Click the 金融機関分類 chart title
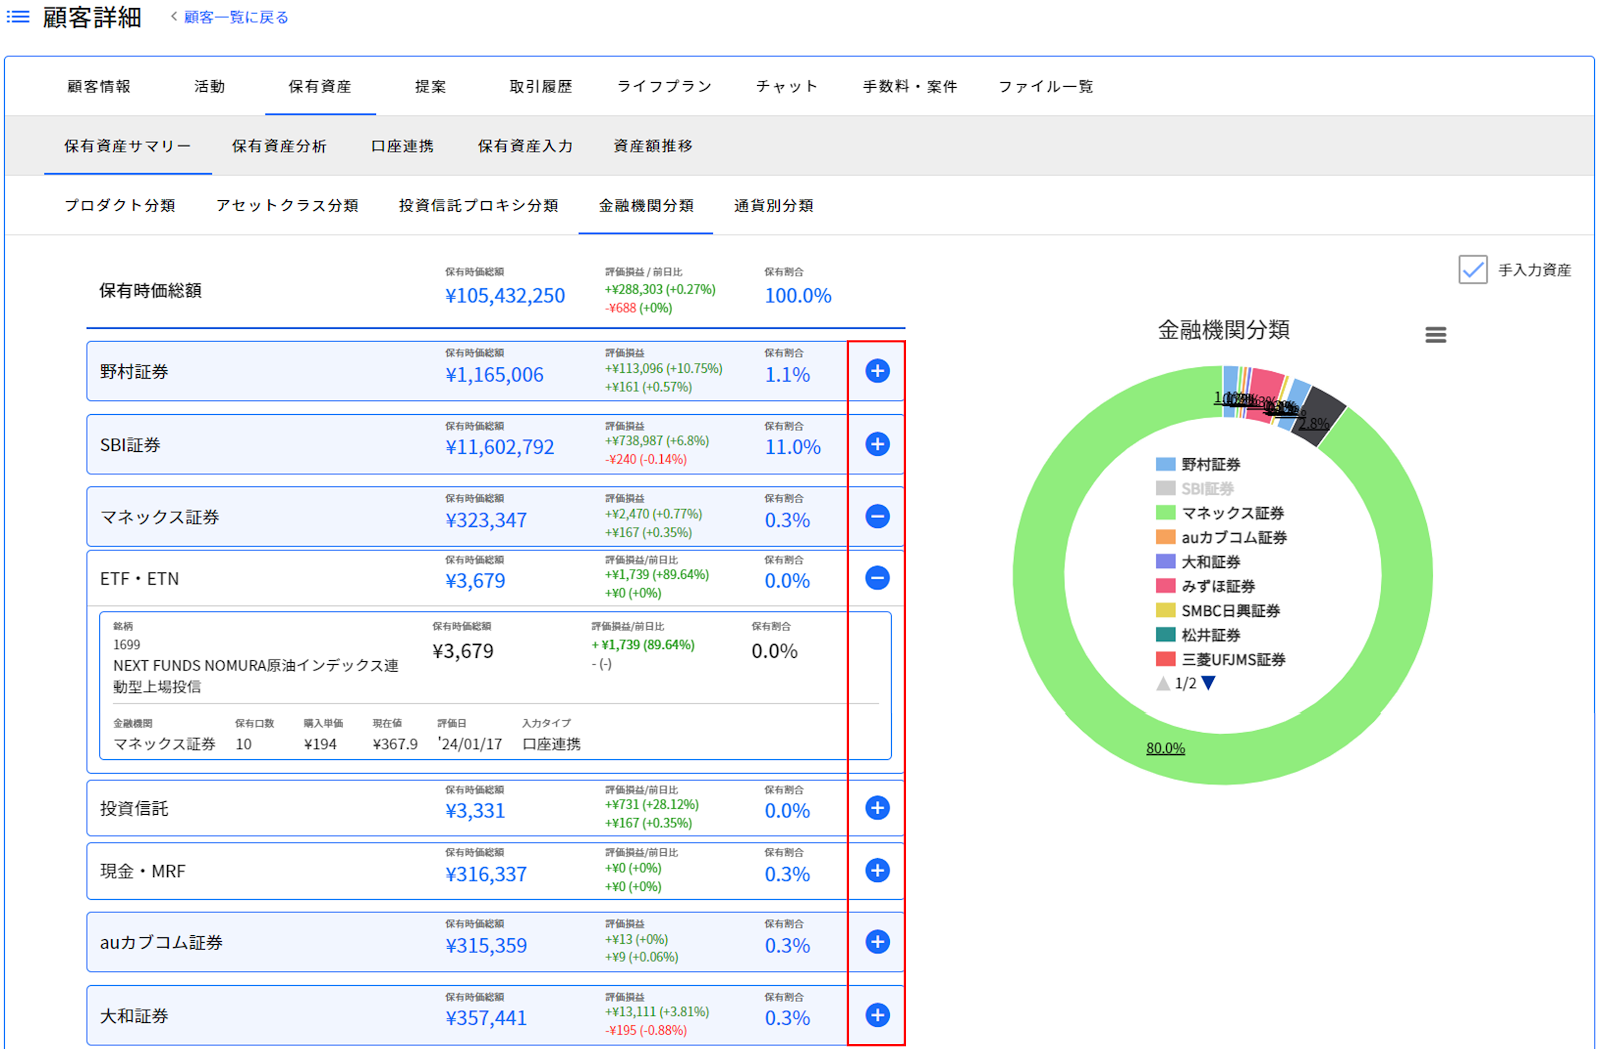The height and width of the screenshot is (1049, 1600). click(x=1224, y=330)
